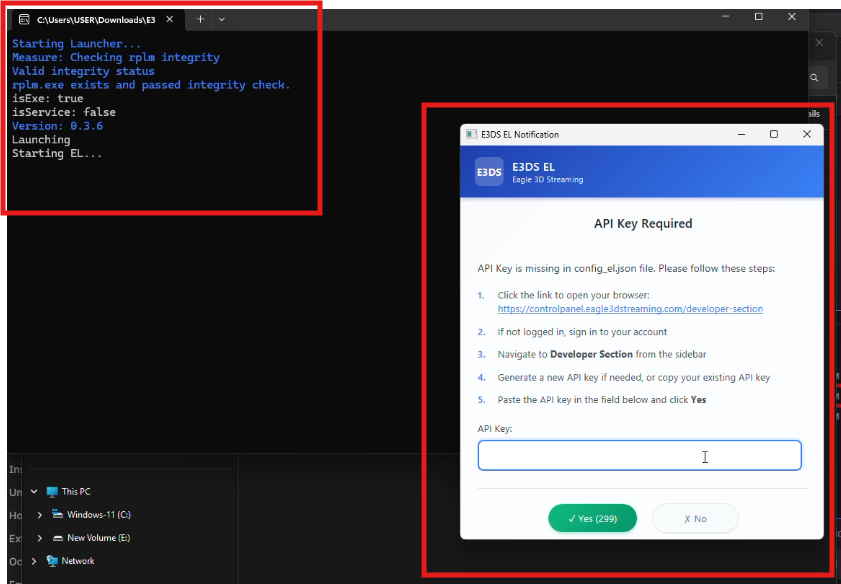Close the terminal window
The width and height of the screenshot is (841, 584).
coord(792,17)
